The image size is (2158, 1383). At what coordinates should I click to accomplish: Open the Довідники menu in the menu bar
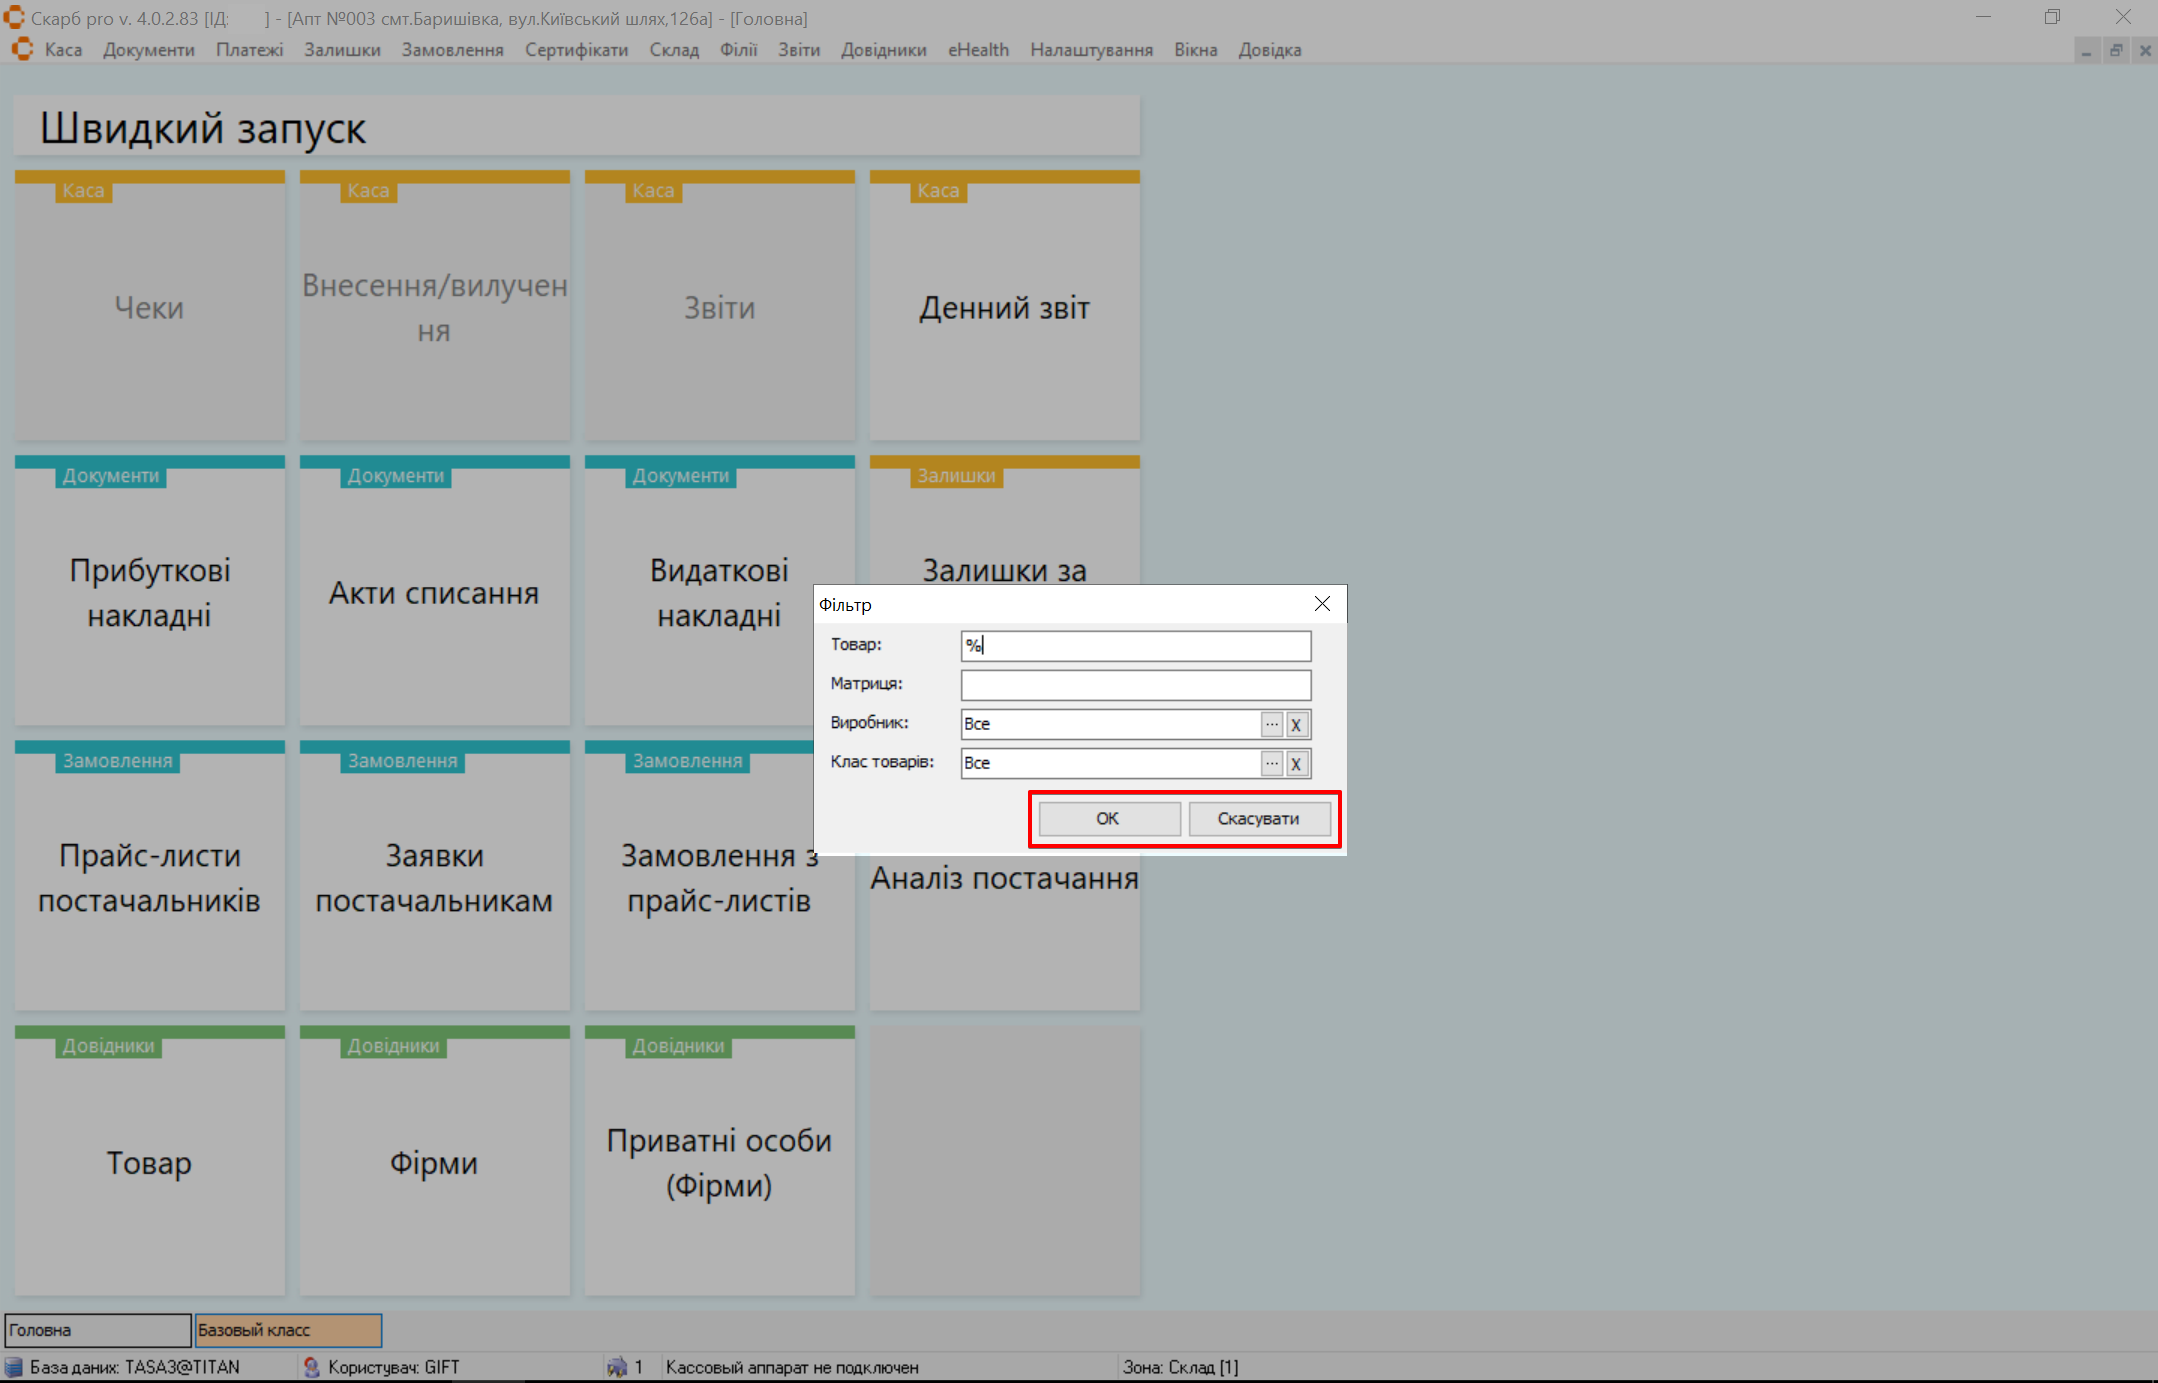[x=883, y=50]
